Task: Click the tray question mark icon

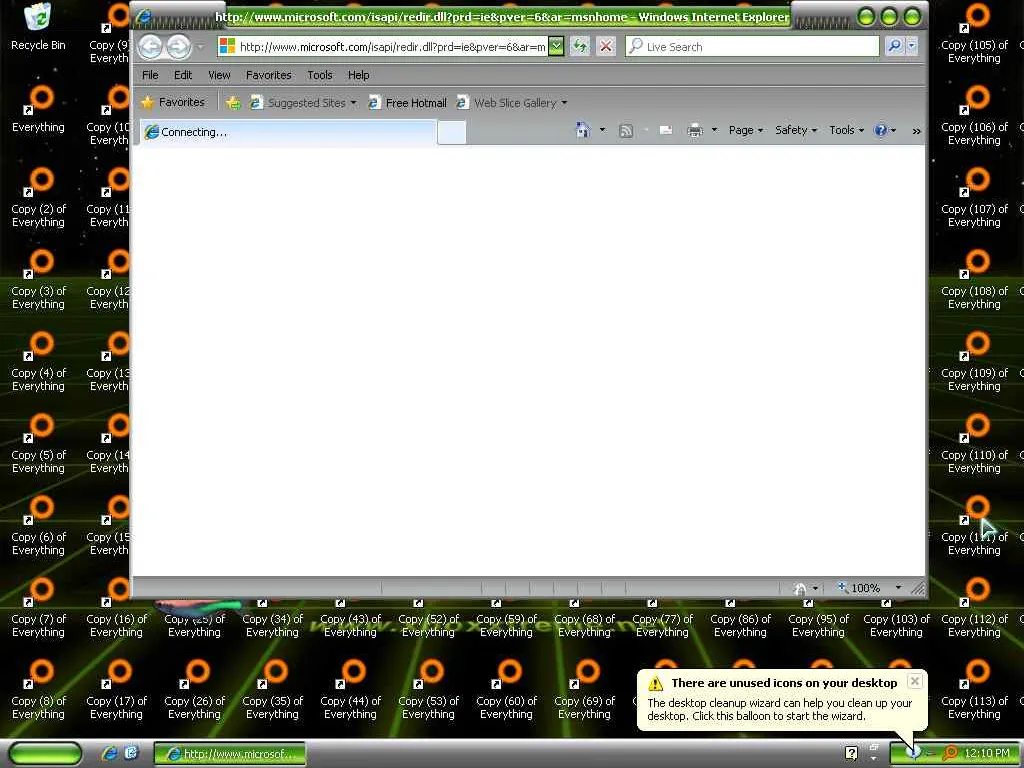Action: pyautogui.click(x=851, y=754)
